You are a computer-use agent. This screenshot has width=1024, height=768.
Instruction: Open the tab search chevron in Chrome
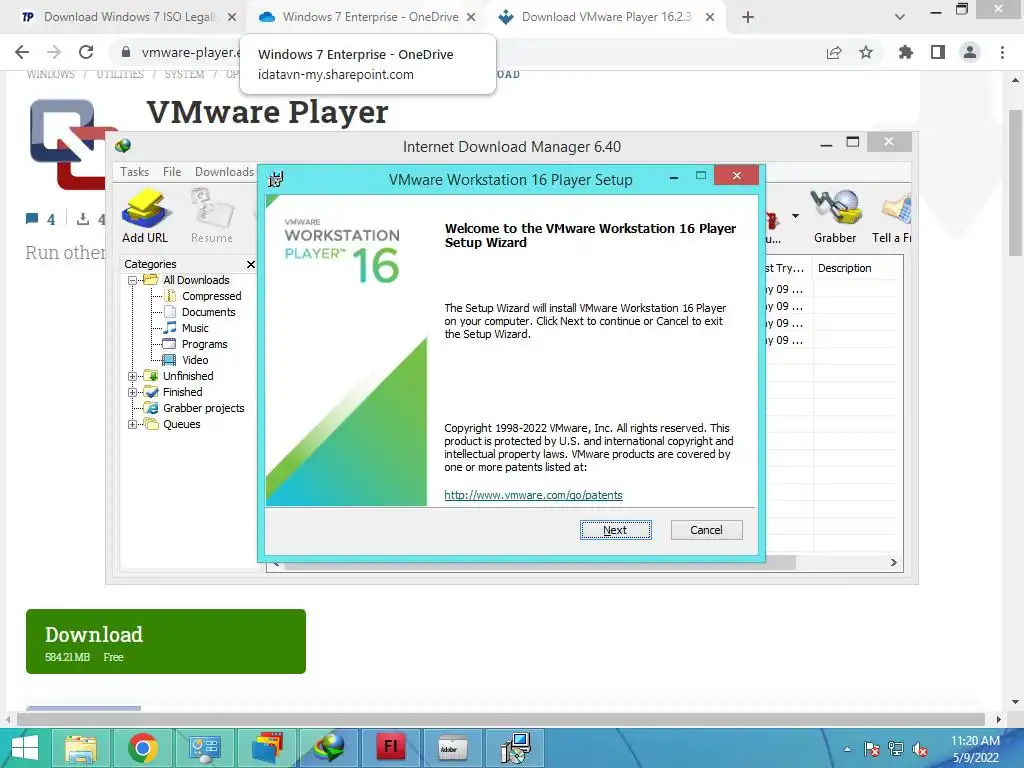900,17
